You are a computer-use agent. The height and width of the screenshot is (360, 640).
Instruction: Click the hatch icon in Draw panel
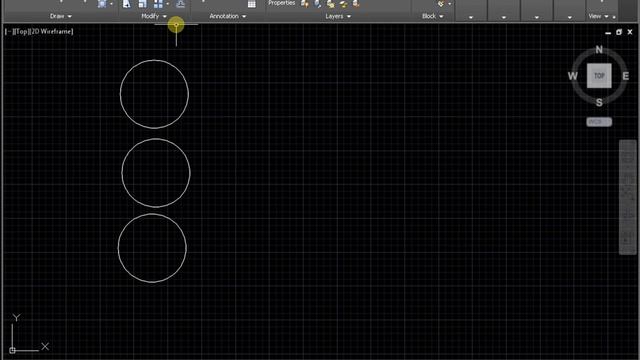(102, 4)
